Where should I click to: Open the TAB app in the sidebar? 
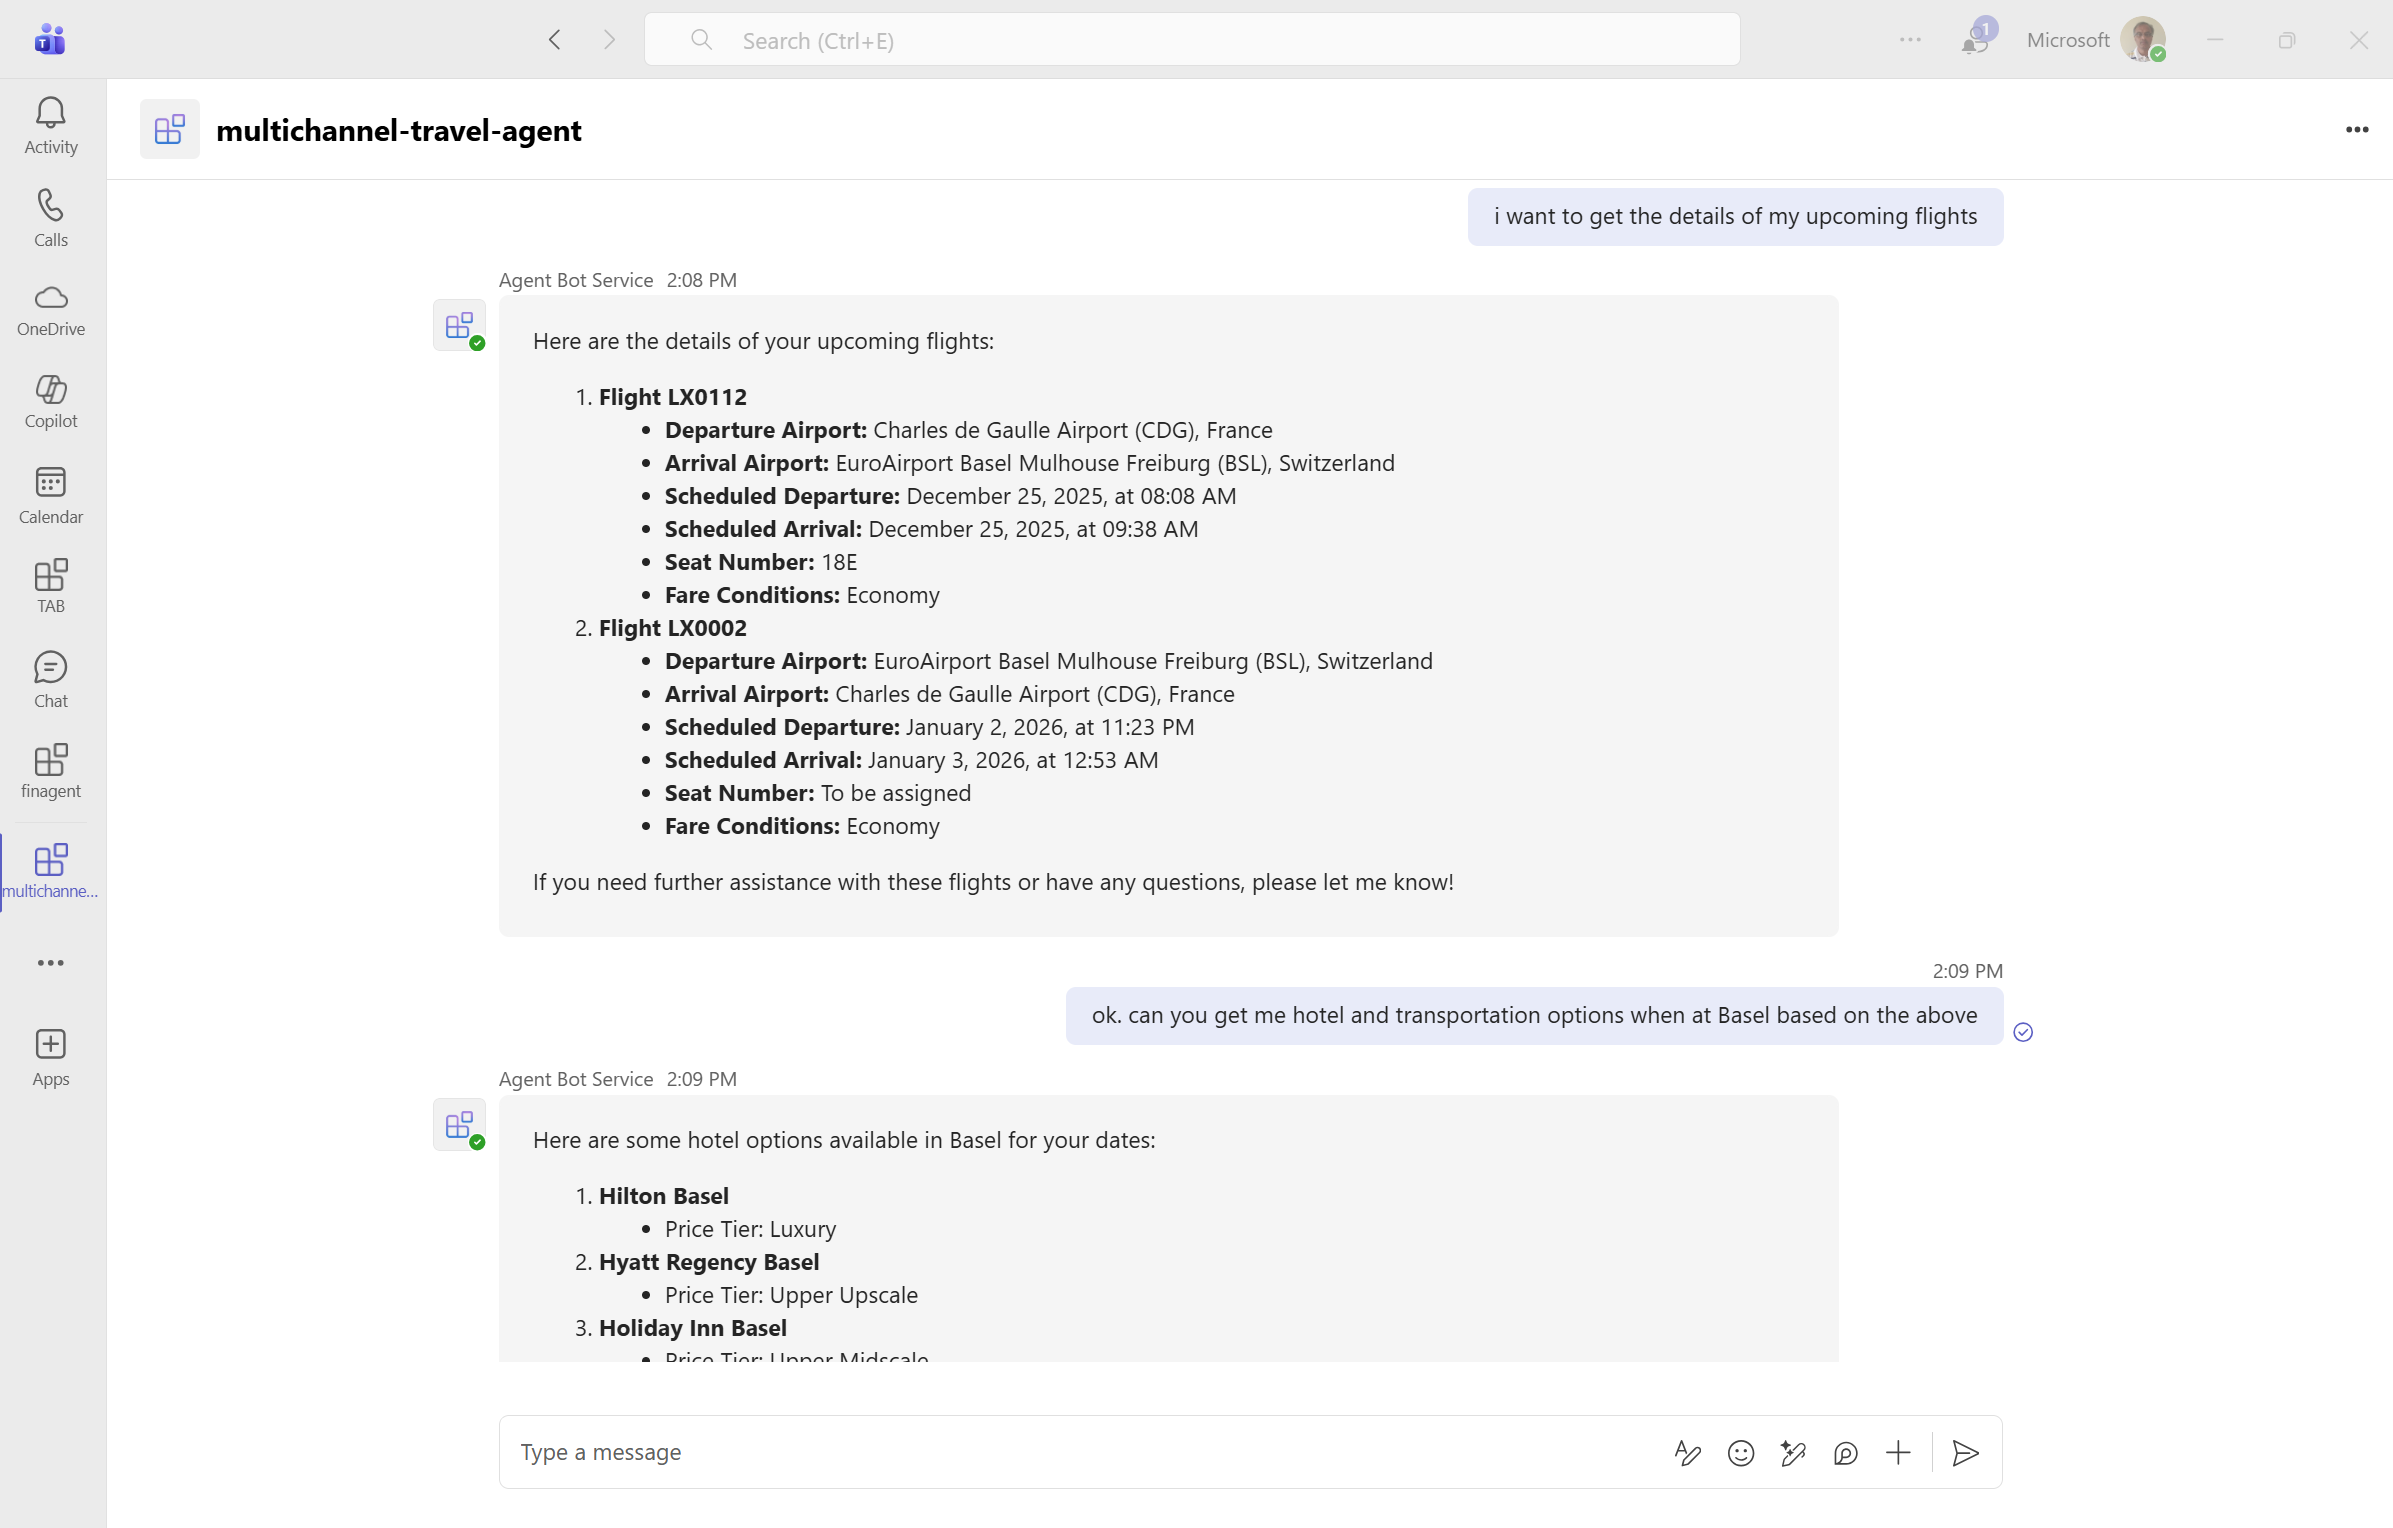pyautogui.click(x=50, y=586)
